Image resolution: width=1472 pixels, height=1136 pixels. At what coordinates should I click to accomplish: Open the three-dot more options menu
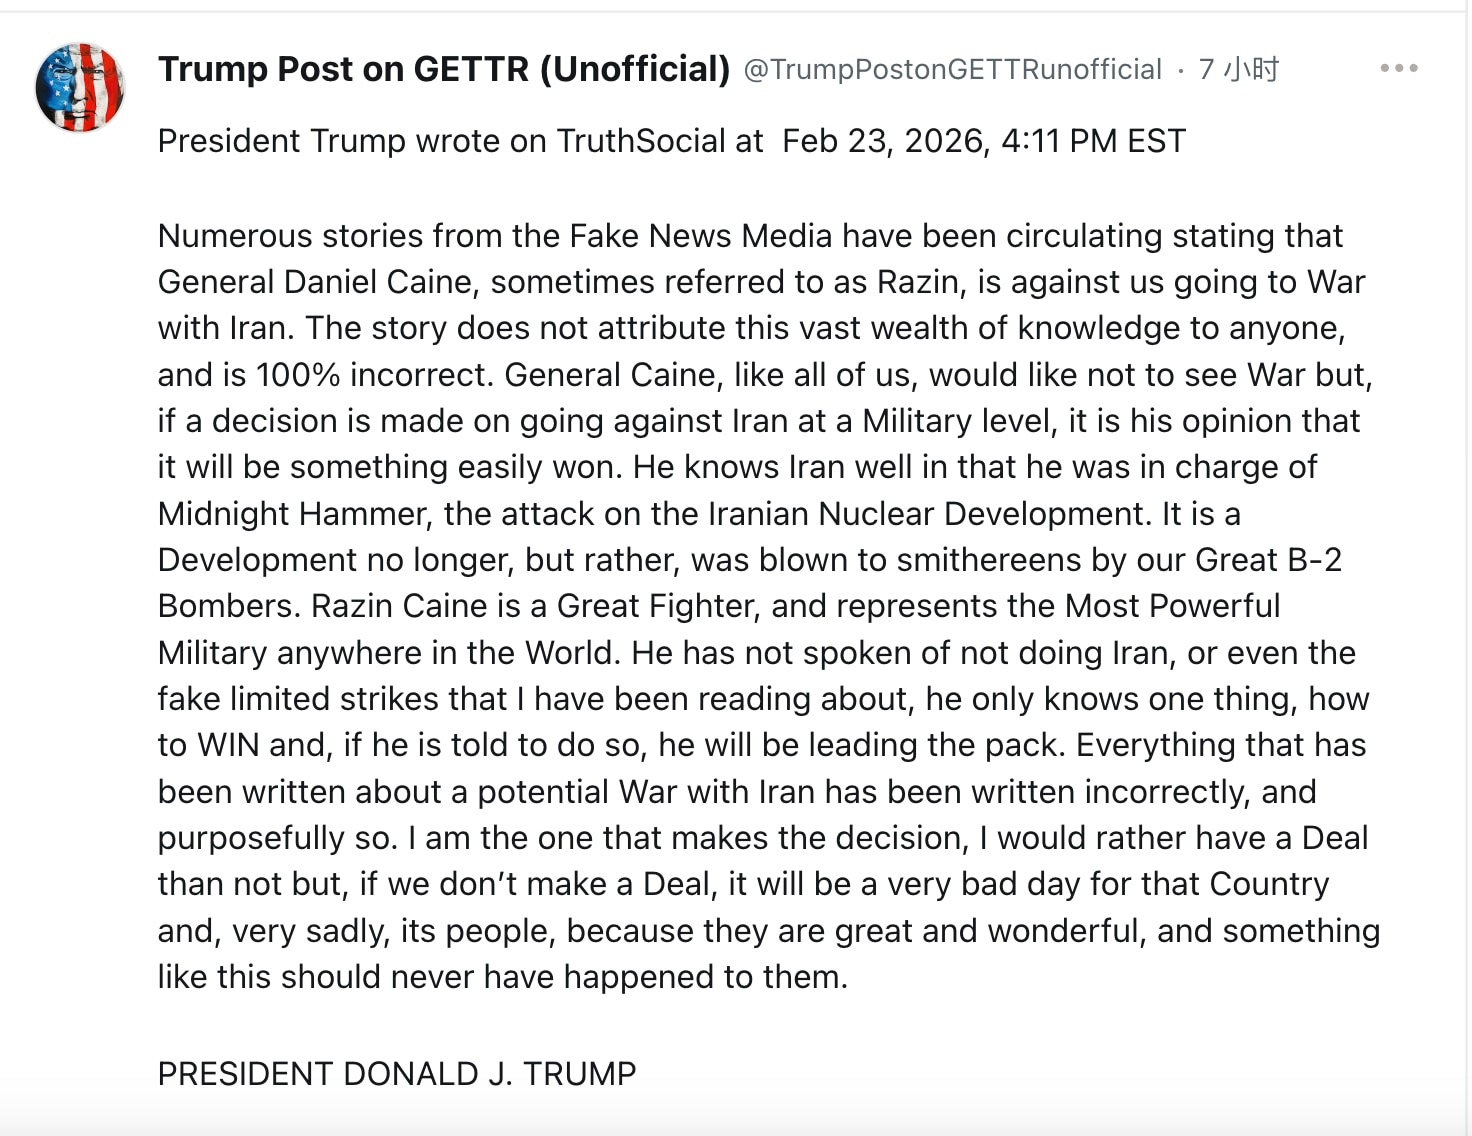pos(1398,68)
